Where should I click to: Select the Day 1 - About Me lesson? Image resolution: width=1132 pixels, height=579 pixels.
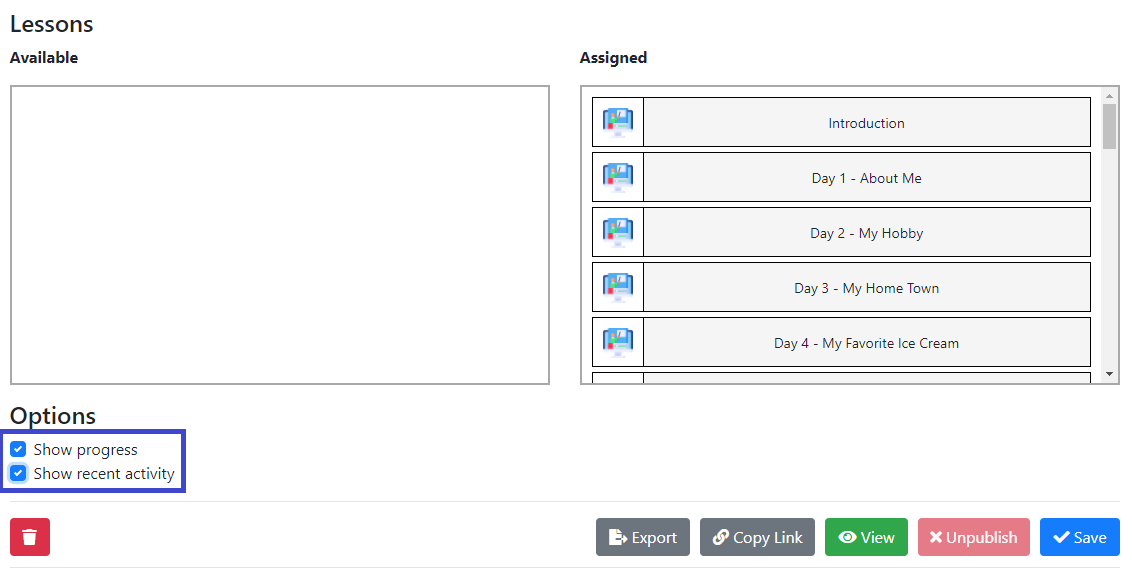click(x=841, y=178)
